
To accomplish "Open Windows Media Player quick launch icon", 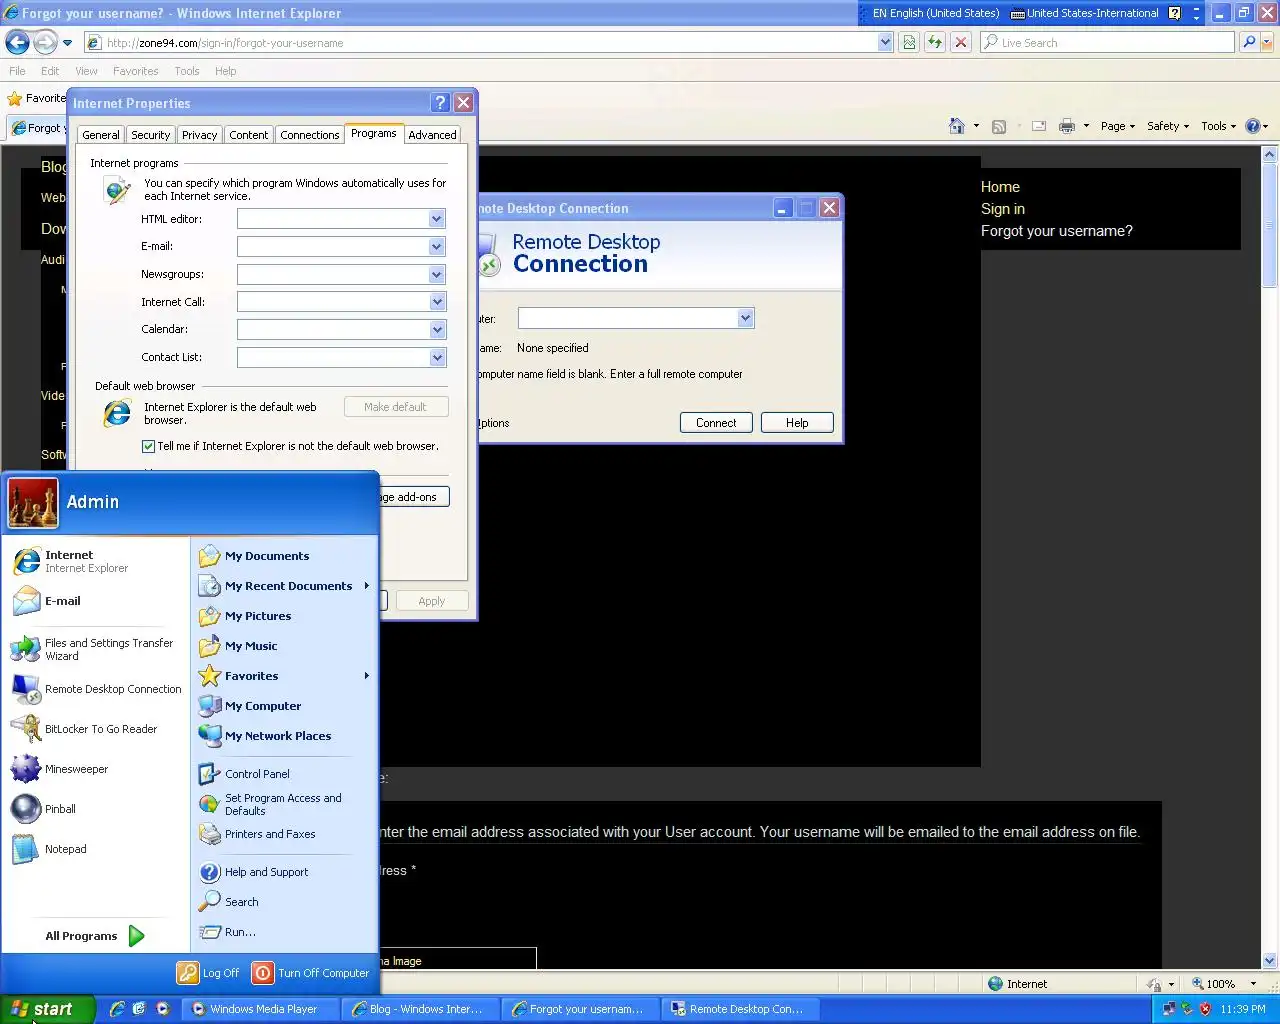I will point(162,1009).
